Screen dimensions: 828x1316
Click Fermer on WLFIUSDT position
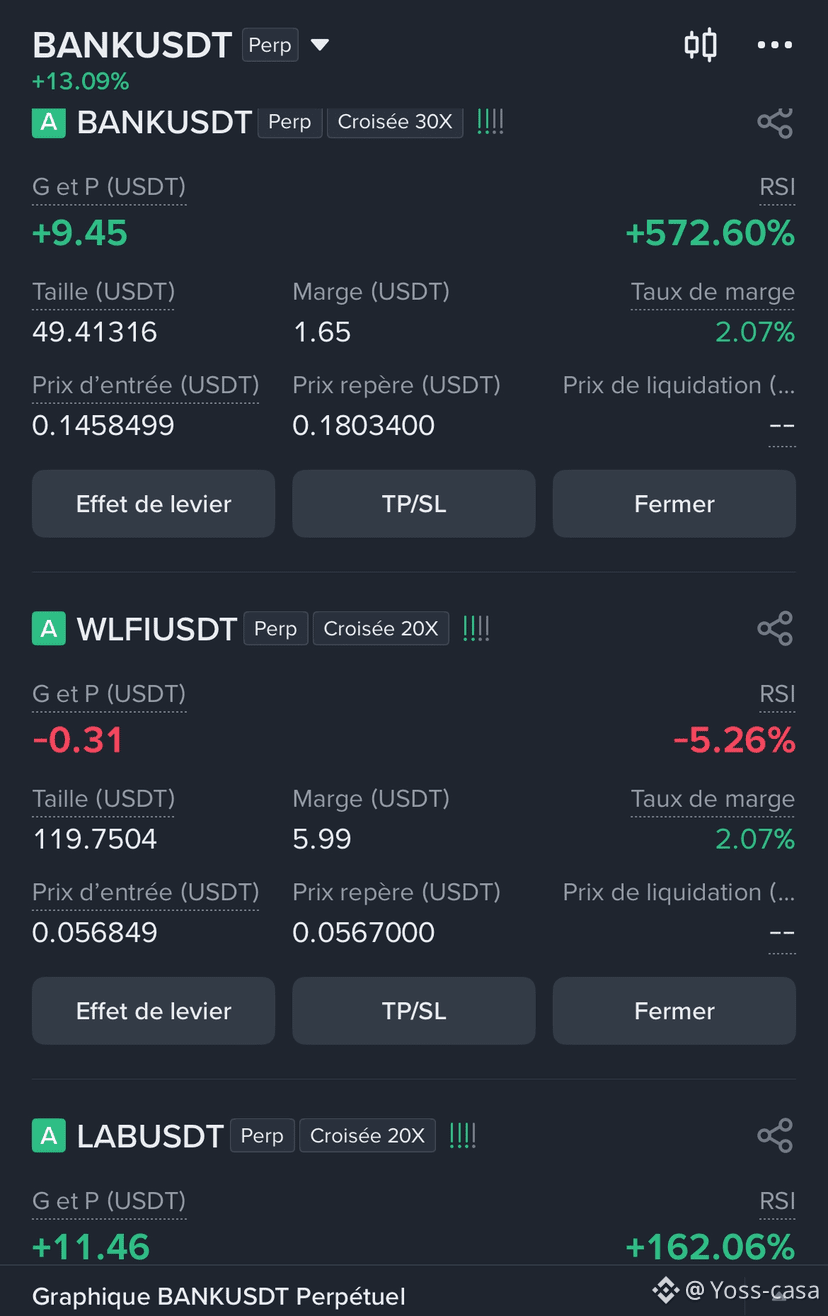click(x=674, y=1011)
